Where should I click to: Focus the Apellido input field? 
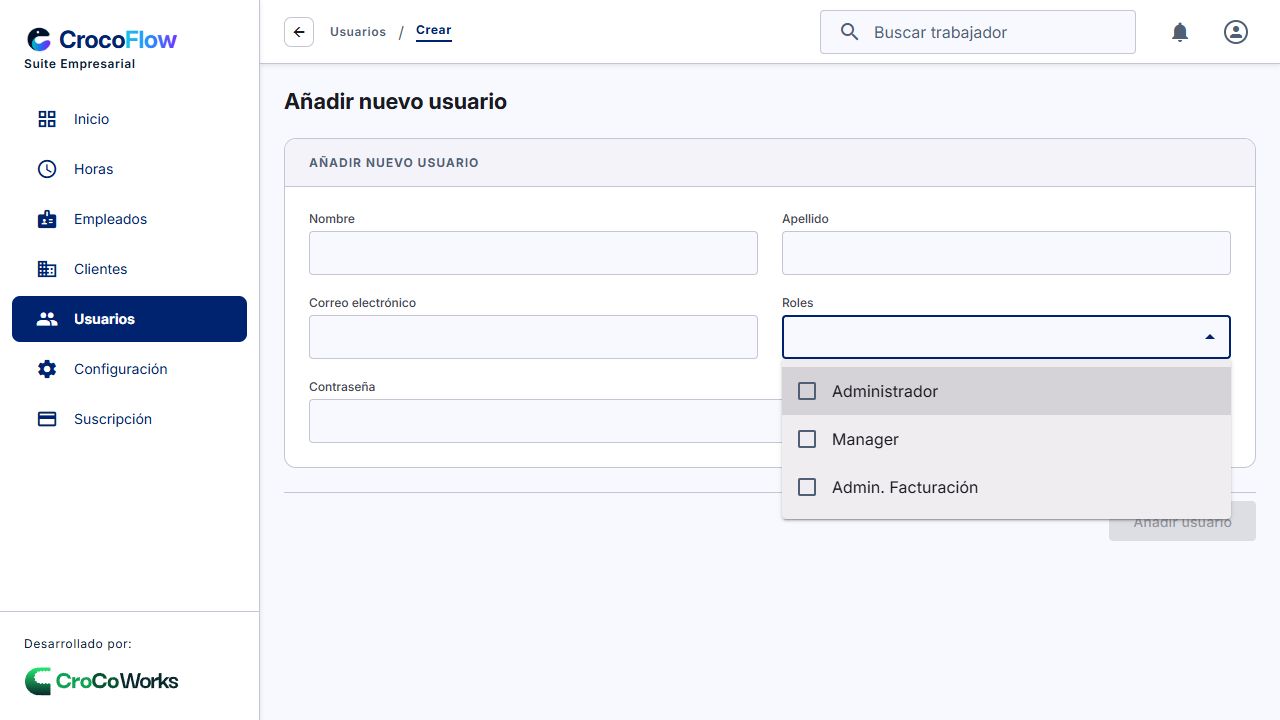1006,253
